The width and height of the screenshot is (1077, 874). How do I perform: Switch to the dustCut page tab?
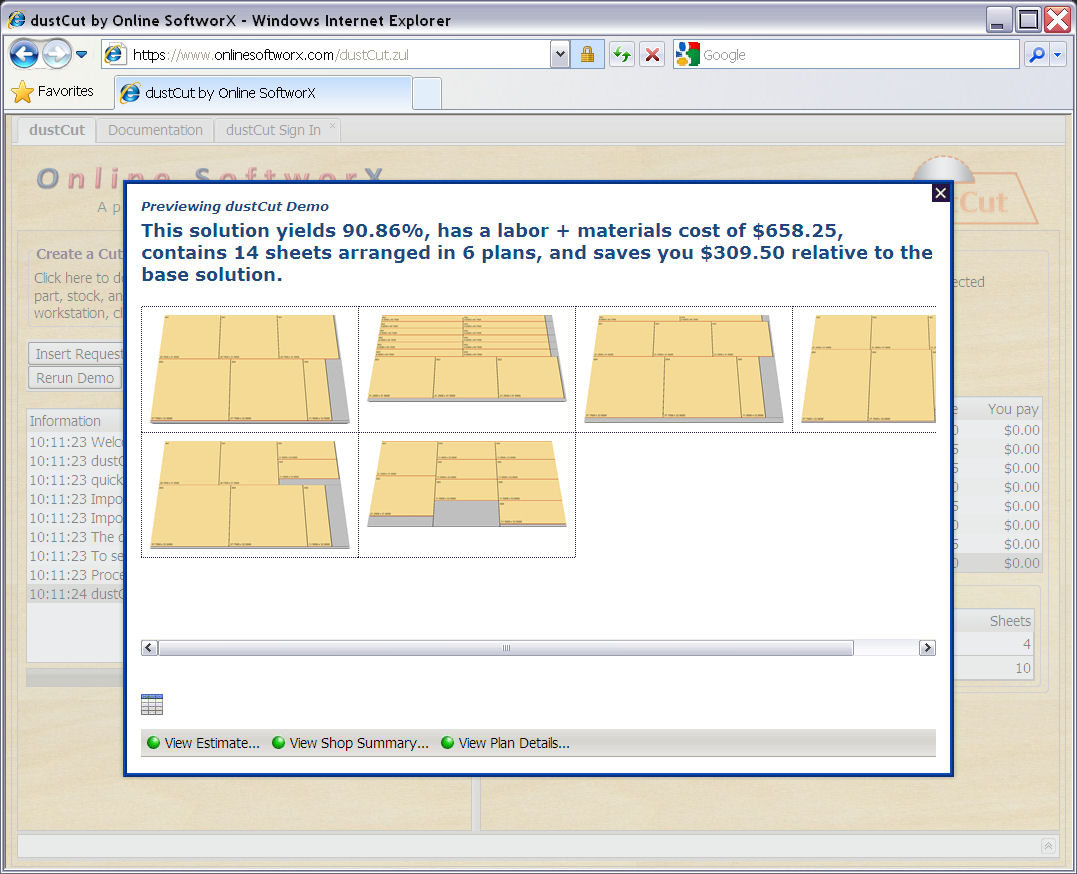pos(57,130)
